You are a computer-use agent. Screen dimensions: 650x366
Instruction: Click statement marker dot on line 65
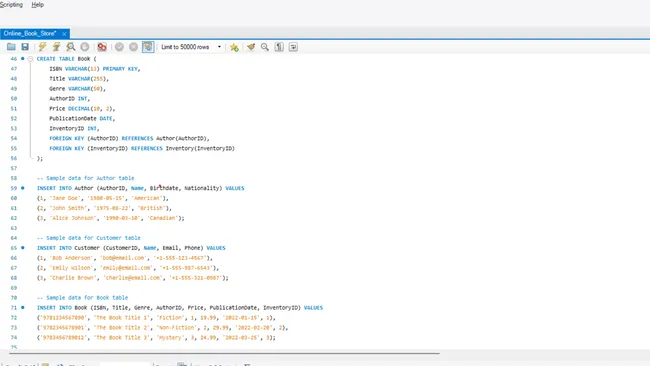click(23, 247)
